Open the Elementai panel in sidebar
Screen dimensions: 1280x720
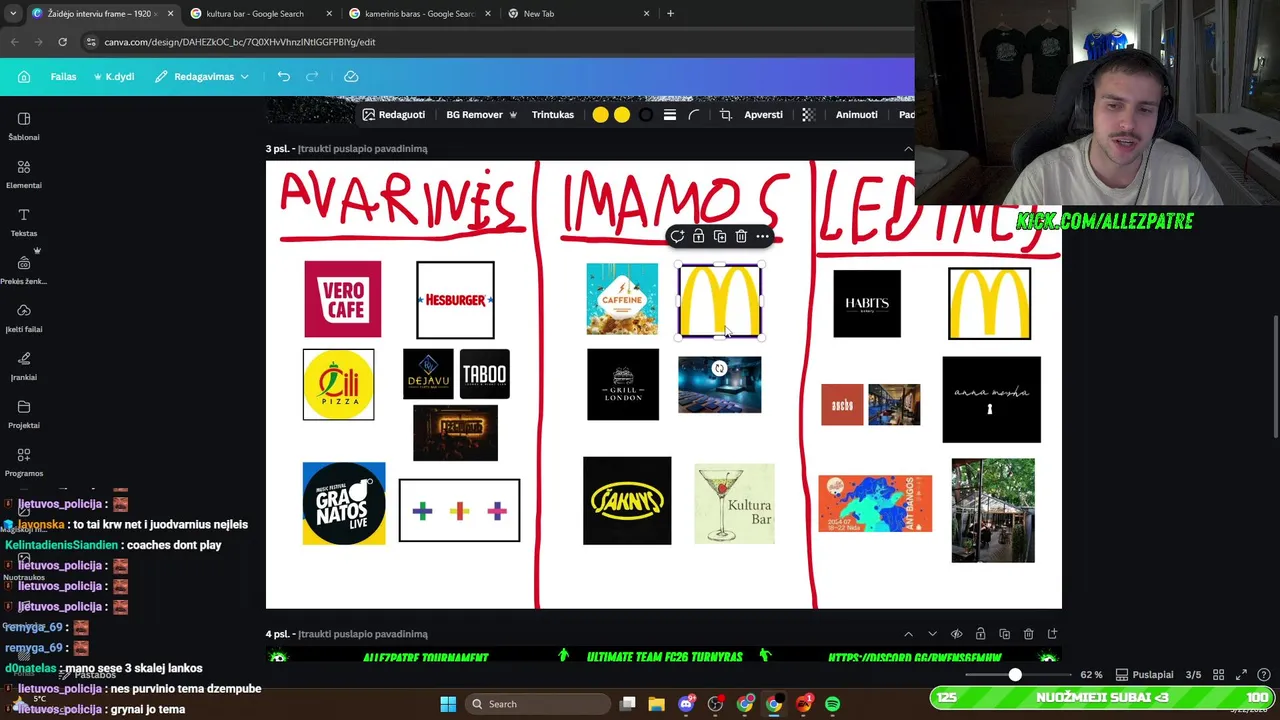[24, 174]
